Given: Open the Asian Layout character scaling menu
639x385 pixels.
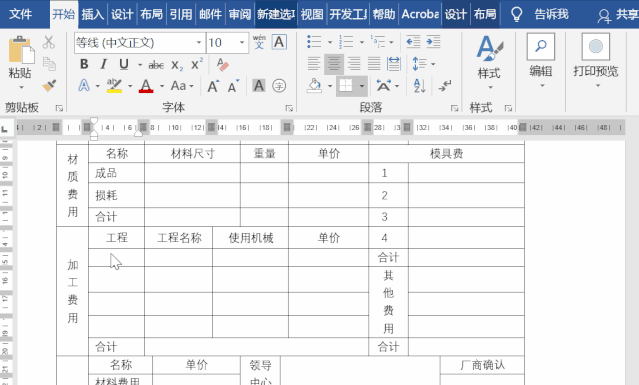Looking at the screenshot, I should [387, 86].
